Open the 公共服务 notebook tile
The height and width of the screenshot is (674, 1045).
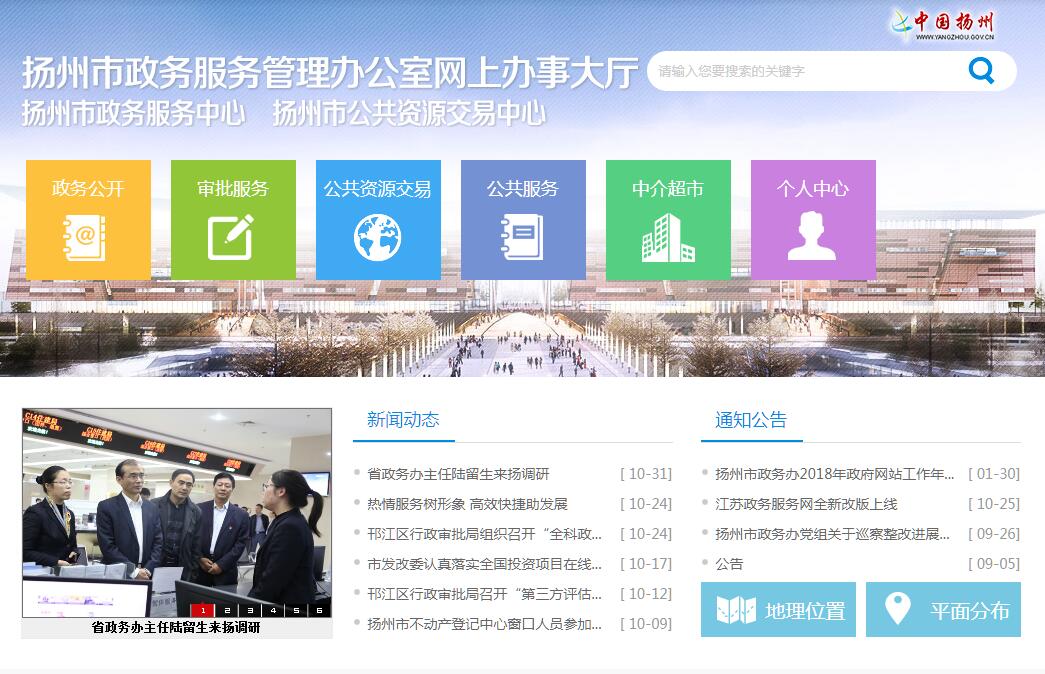click(523, 220)
